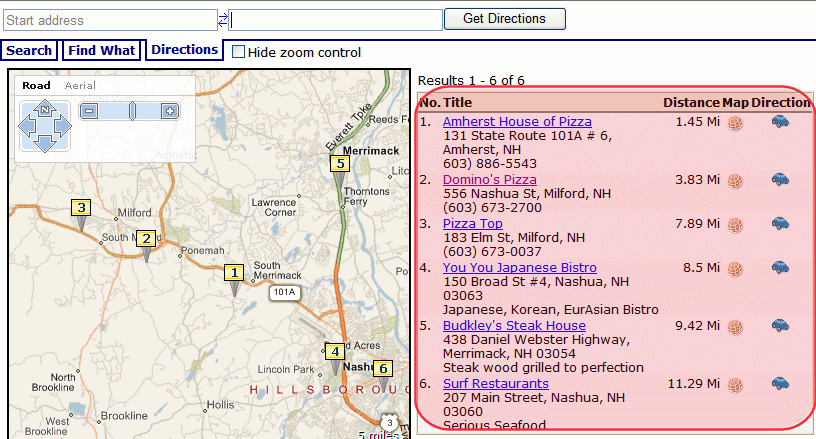
Task: Switch to the Find What tab
Action: coord(101,50)
